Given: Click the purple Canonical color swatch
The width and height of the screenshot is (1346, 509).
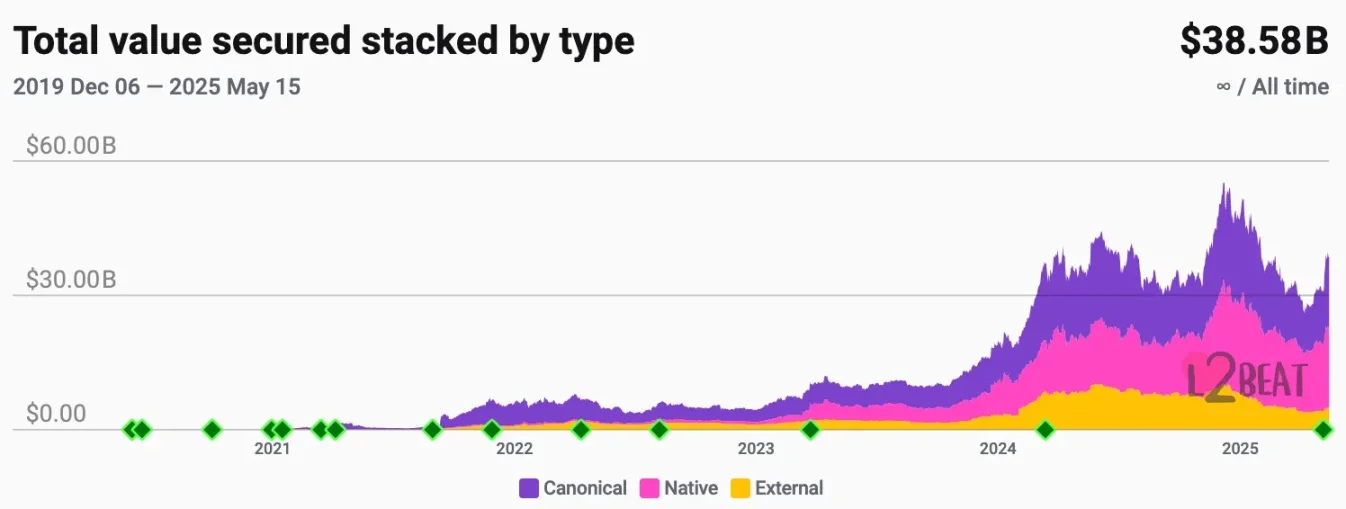Looking at the screenshot, I should (x=529, y=488).
